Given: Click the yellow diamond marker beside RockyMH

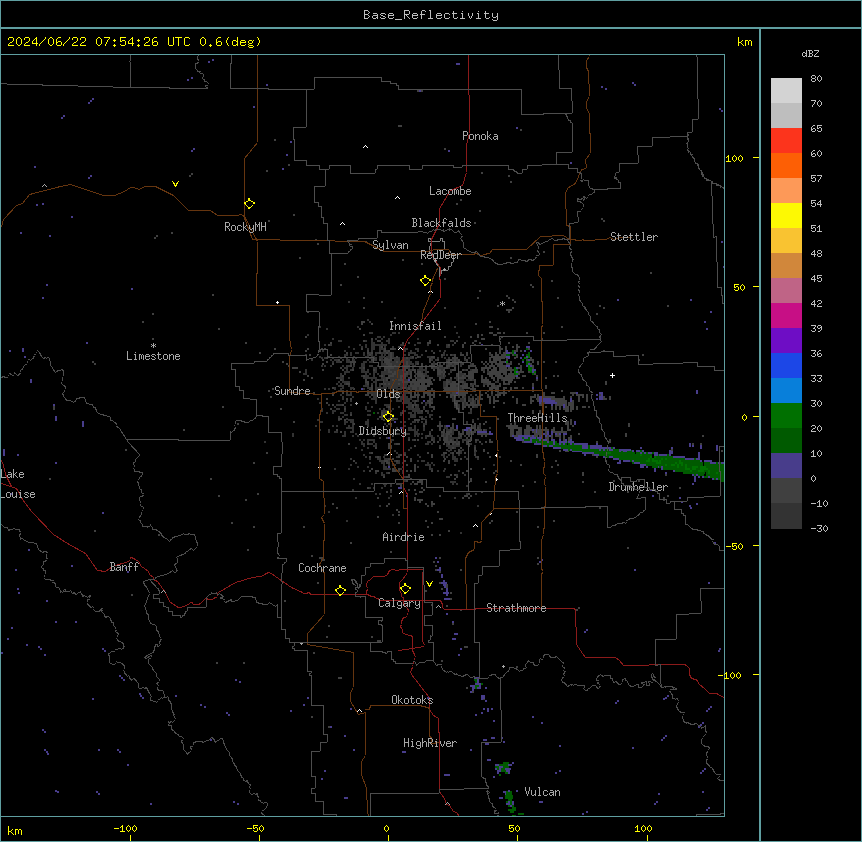Looking at the screenshot, I should [x=249, y=204].
